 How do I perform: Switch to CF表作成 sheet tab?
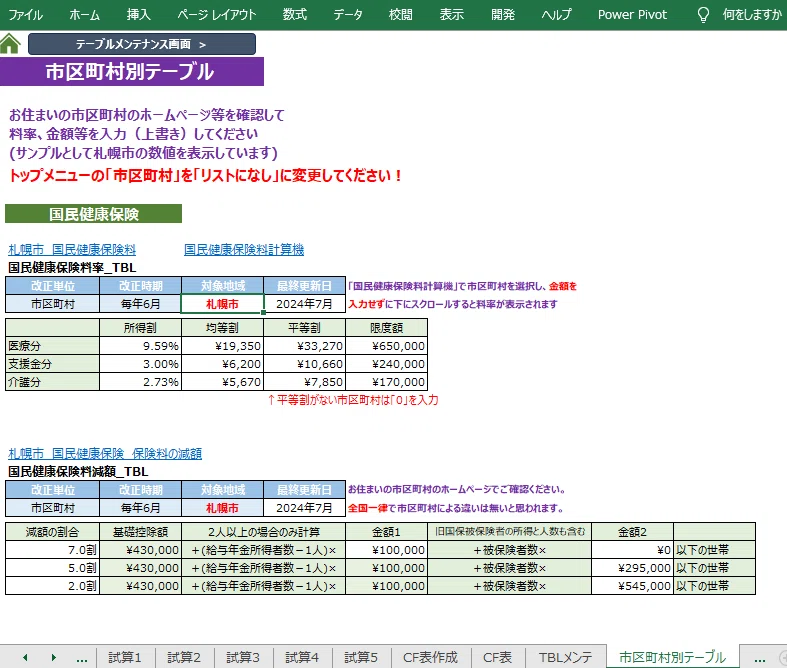(x=430, y=657)
